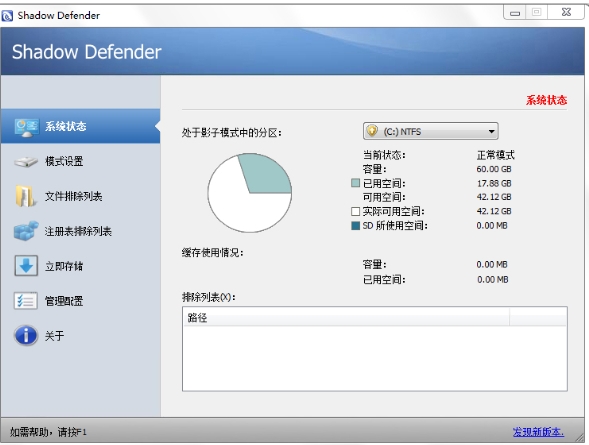The height and width of the screenshot is (445, 589).
Task: Click the 注册表排除列表 cubes icon
Action: pos(26,231)
